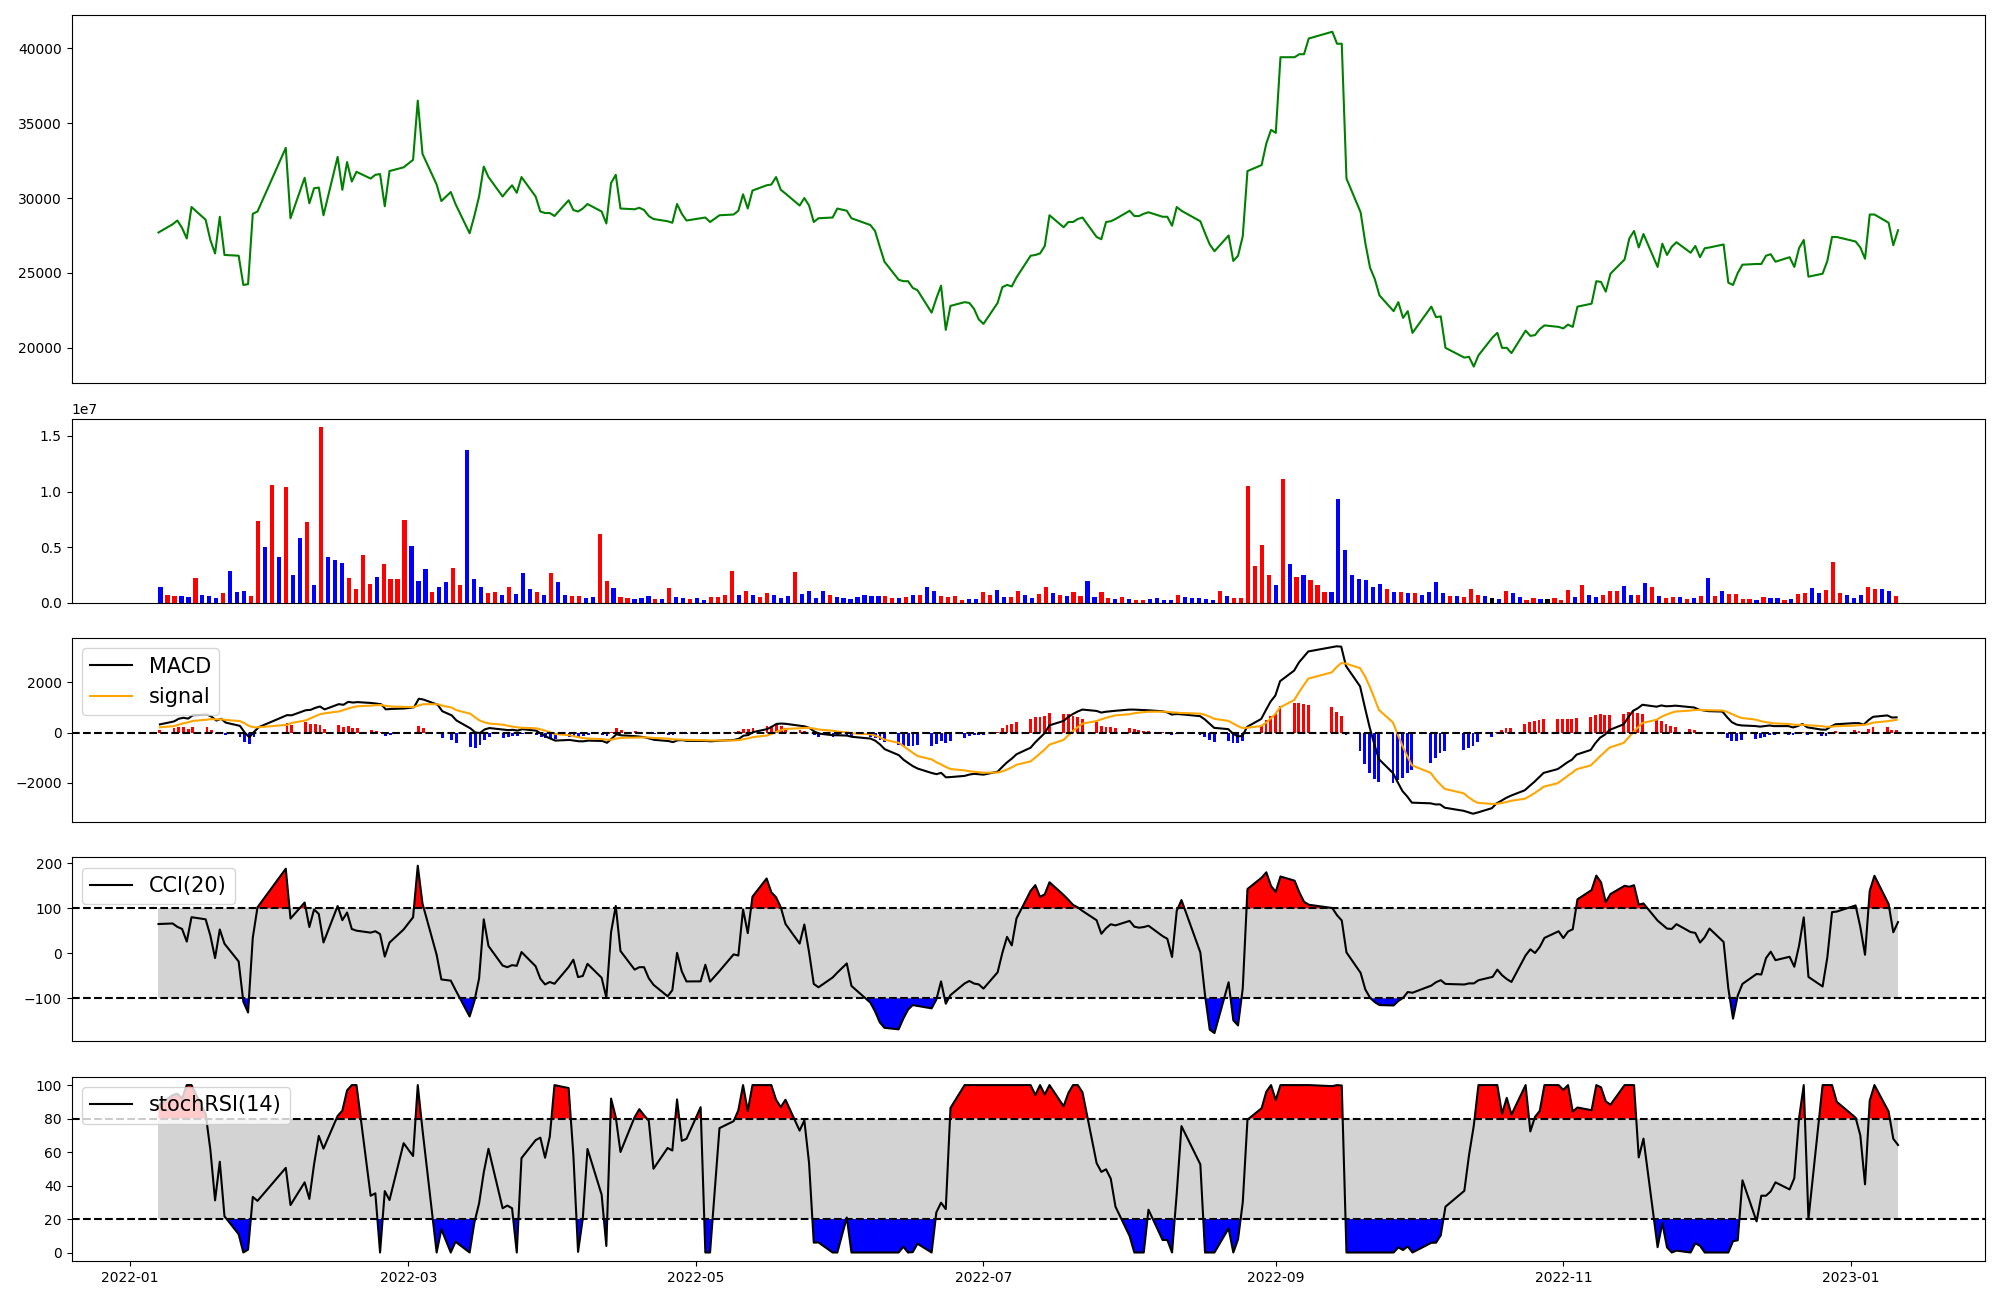Image resolution: width=2000 pixels, height=1300 pixels.
Task: Click the 2022-03 x-axis date label
Action: [408, 1277]
